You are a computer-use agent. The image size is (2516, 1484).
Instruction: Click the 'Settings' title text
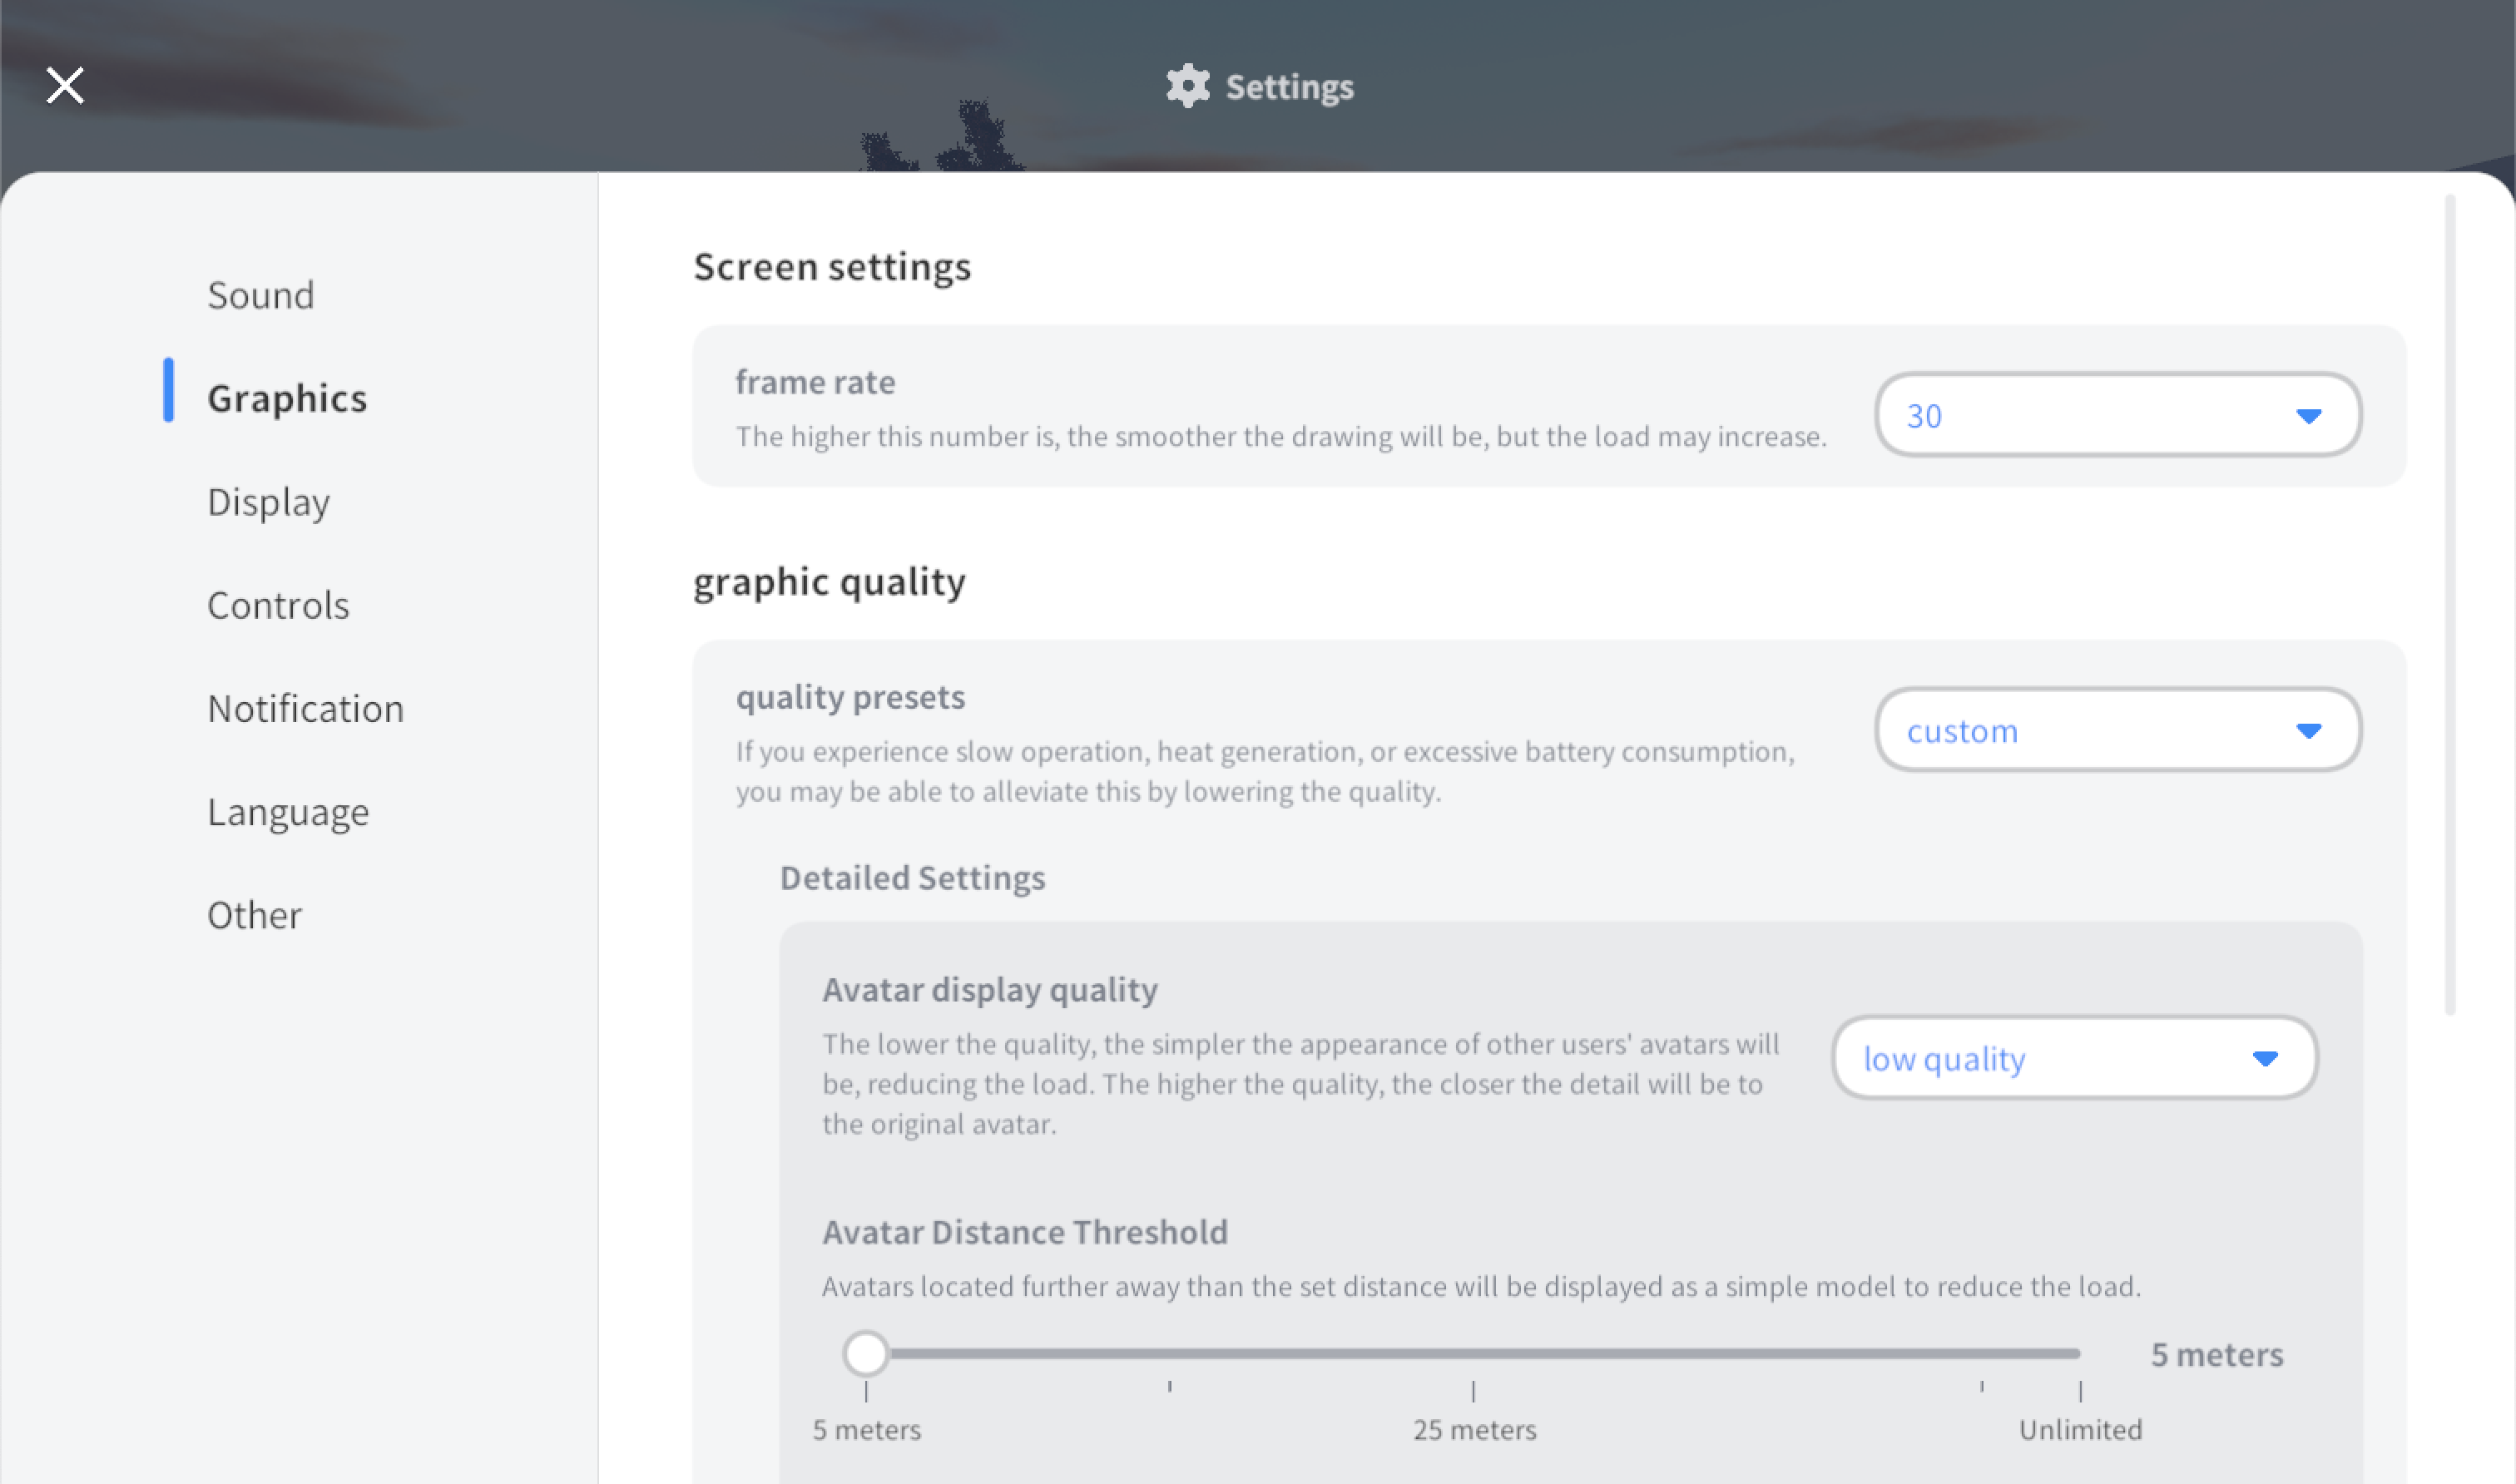pos(1290,87)
